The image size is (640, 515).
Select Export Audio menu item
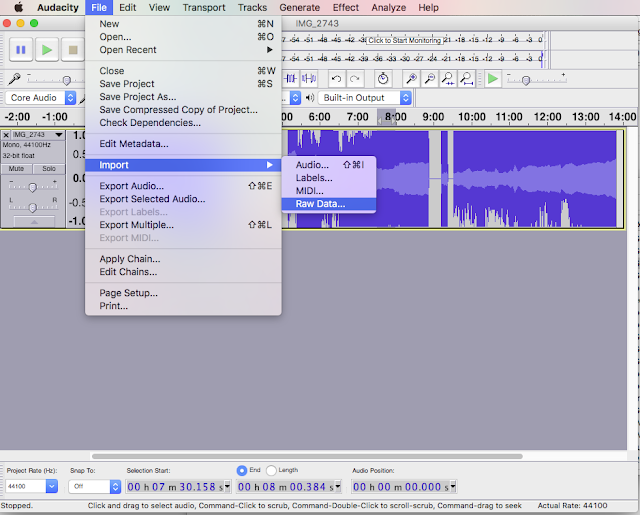183,186
